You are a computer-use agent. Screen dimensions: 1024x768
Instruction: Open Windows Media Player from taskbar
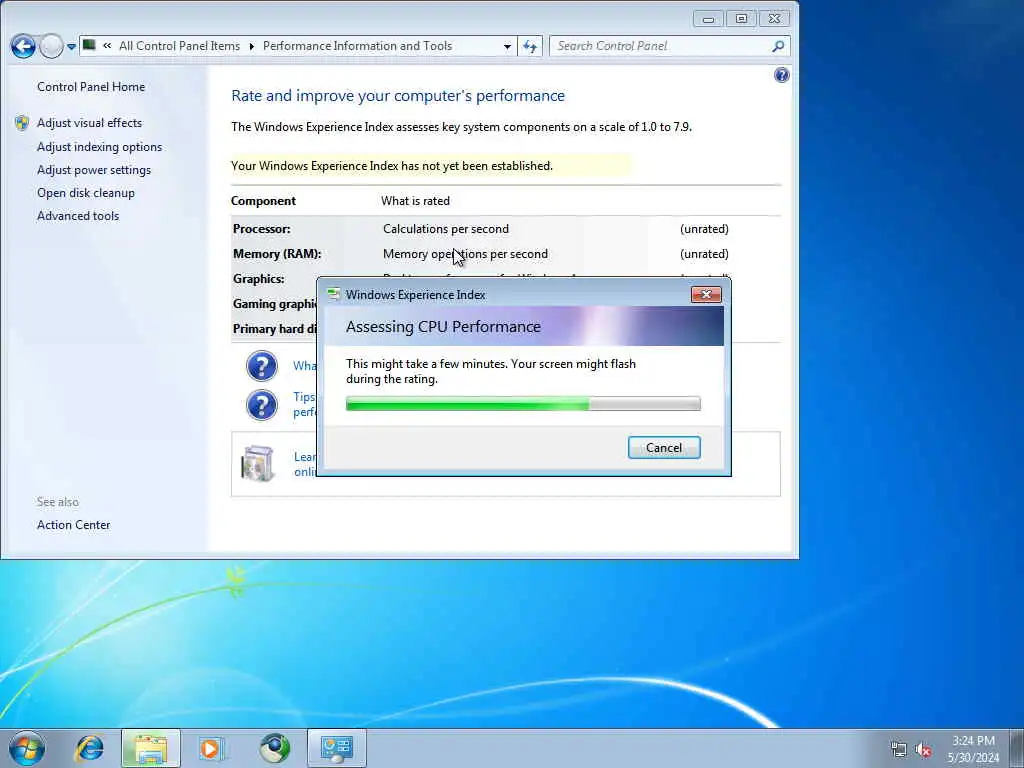tap(212, 748)
